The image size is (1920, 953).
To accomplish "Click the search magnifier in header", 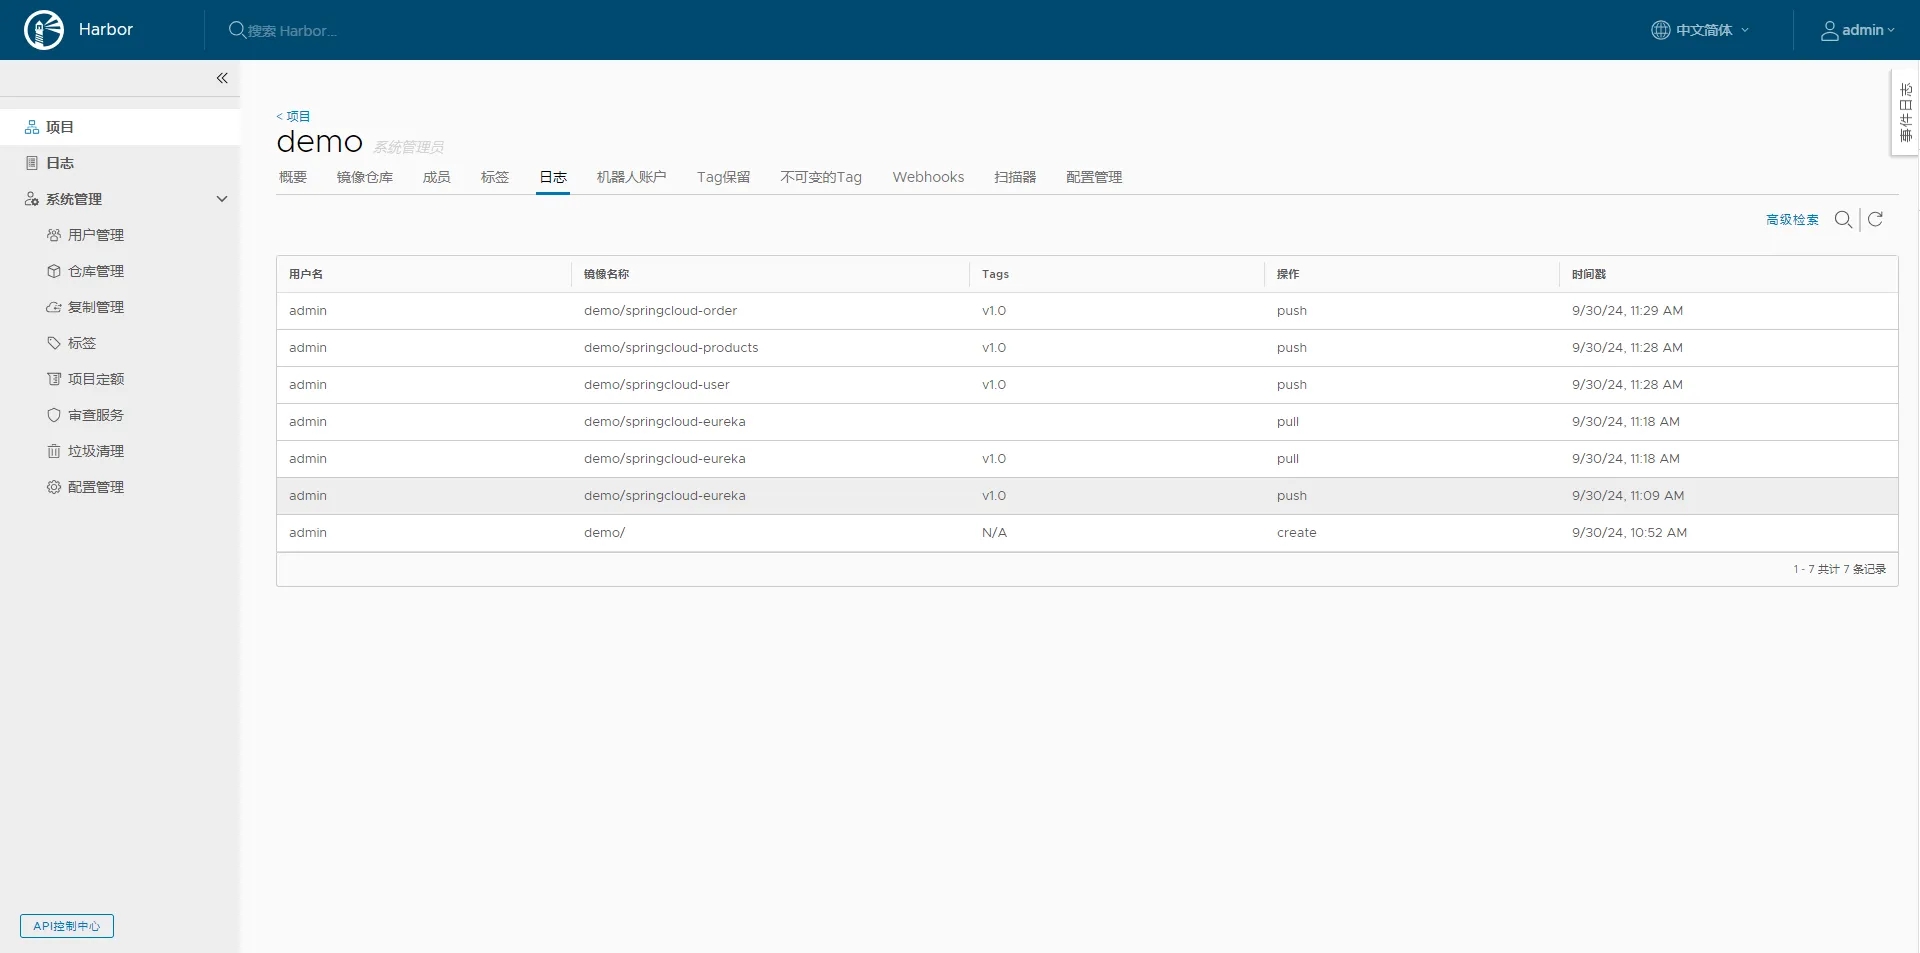I will point(237,30).
